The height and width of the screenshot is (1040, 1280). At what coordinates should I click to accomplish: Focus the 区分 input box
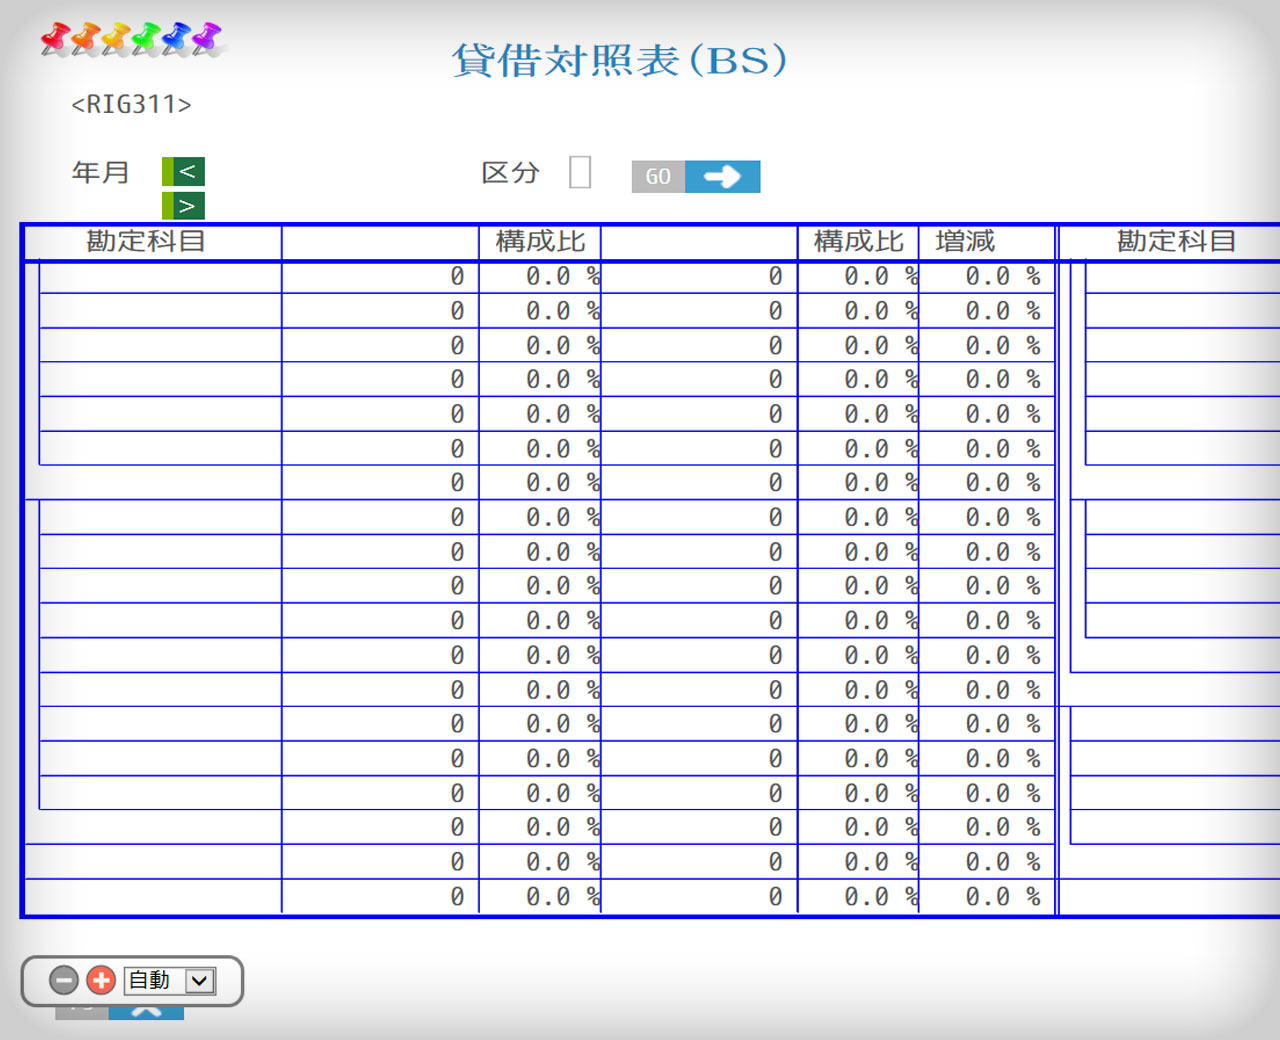pyautogui.click(x=580, y=172)
